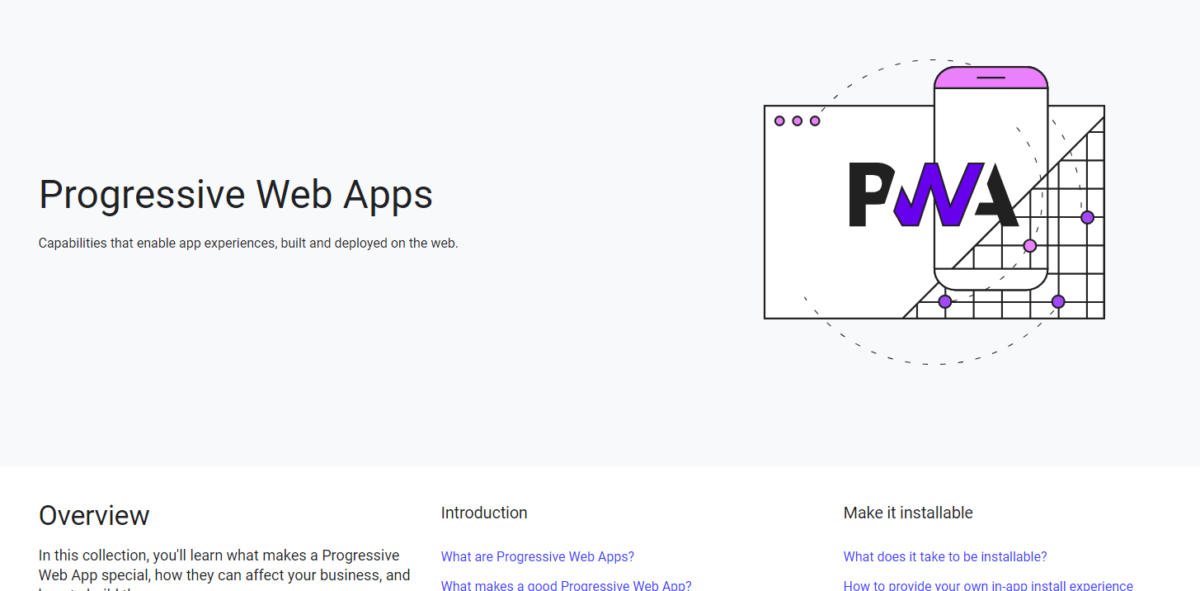The width and height of the screenshot is (1200, 591).
Task: Click the pink dot on the grid
Action: click(1028, 245)
